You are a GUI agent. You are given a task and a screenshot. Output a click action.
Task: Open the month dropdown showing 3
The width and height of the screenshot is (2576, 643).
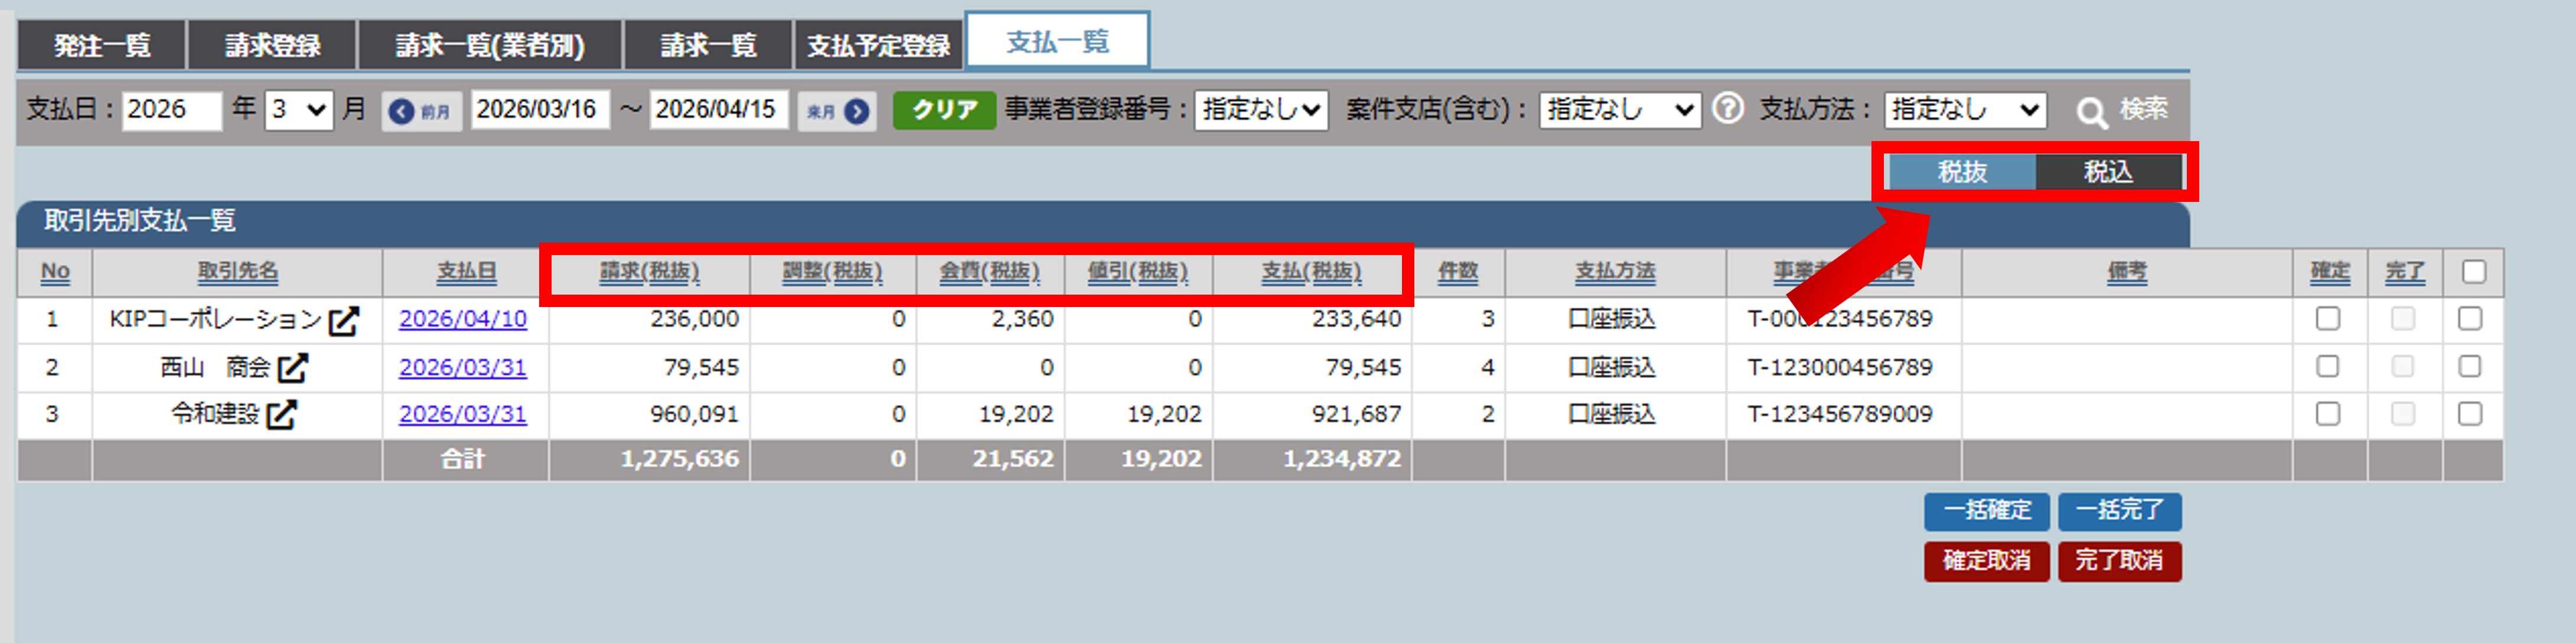click(x=299, y=110)
